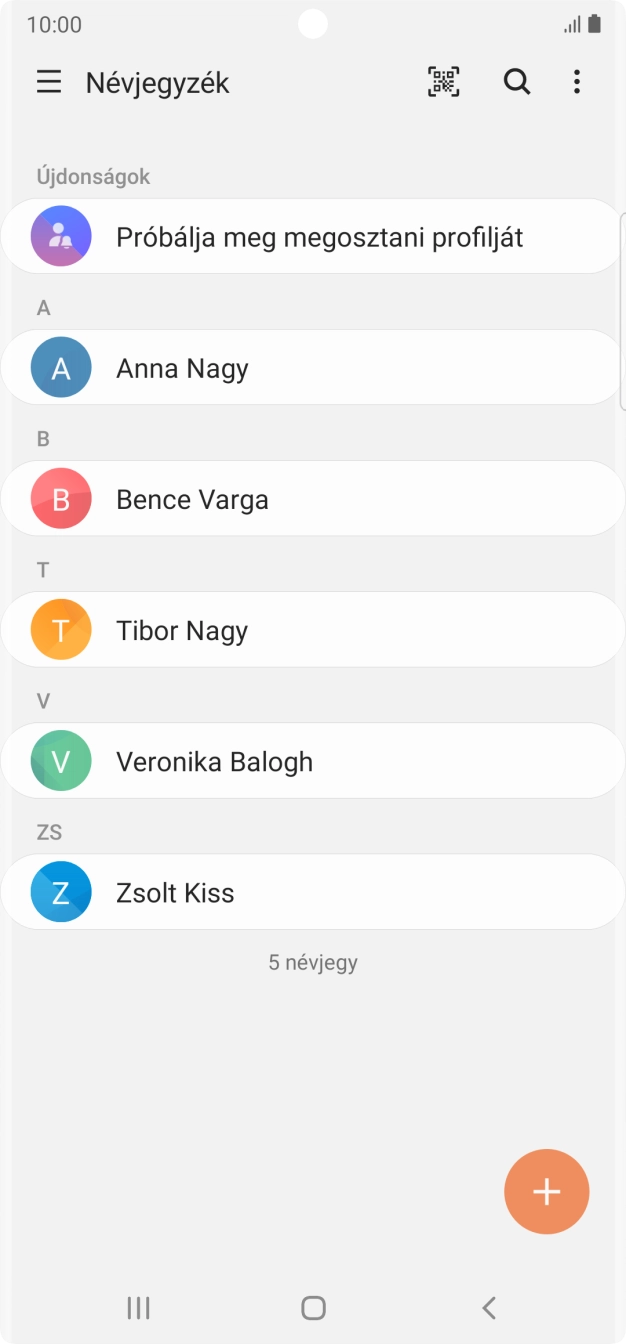626x1344 pixels.
Task: Tap Veronika Balogh's green avatar
Action: point(61,761)
